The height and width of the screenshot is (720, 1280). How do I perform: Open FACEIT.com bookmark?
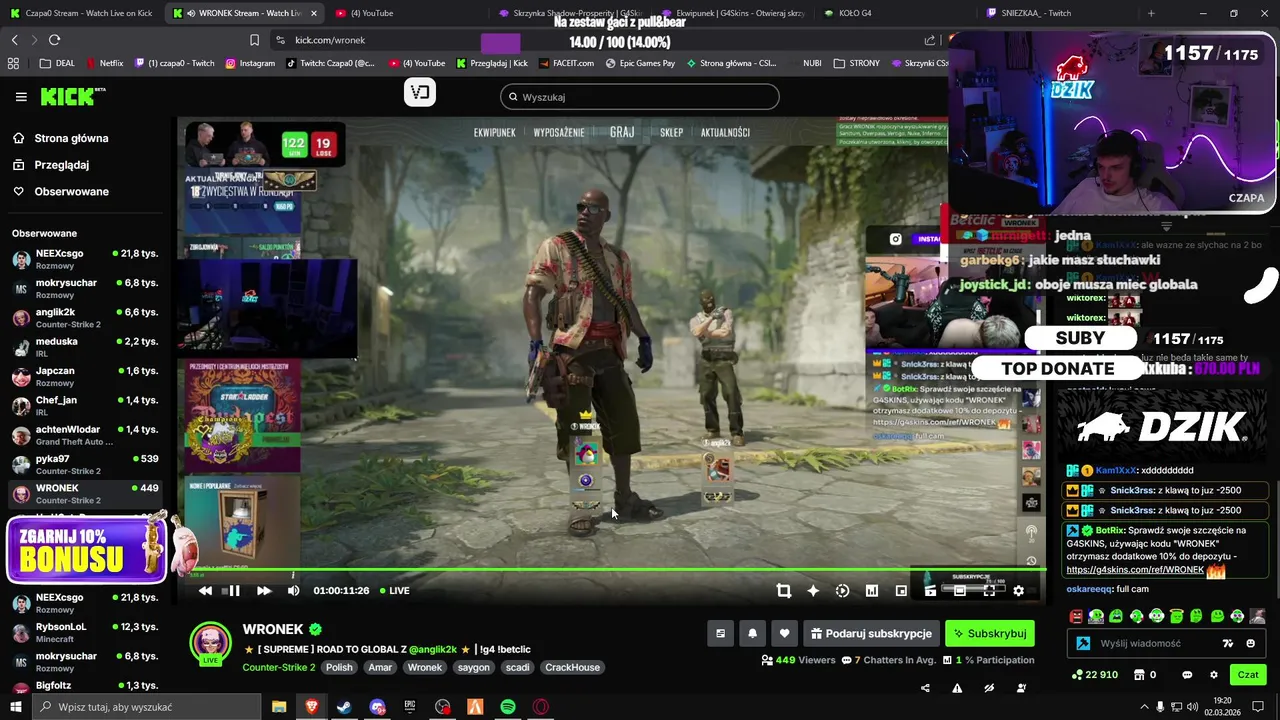(566, 63)
